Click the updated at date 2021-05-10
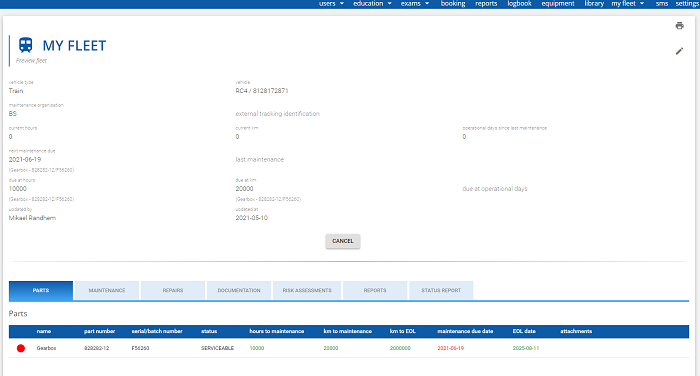Image resolution: width=700 pixels, height=376 pixels. coord(251,218)
